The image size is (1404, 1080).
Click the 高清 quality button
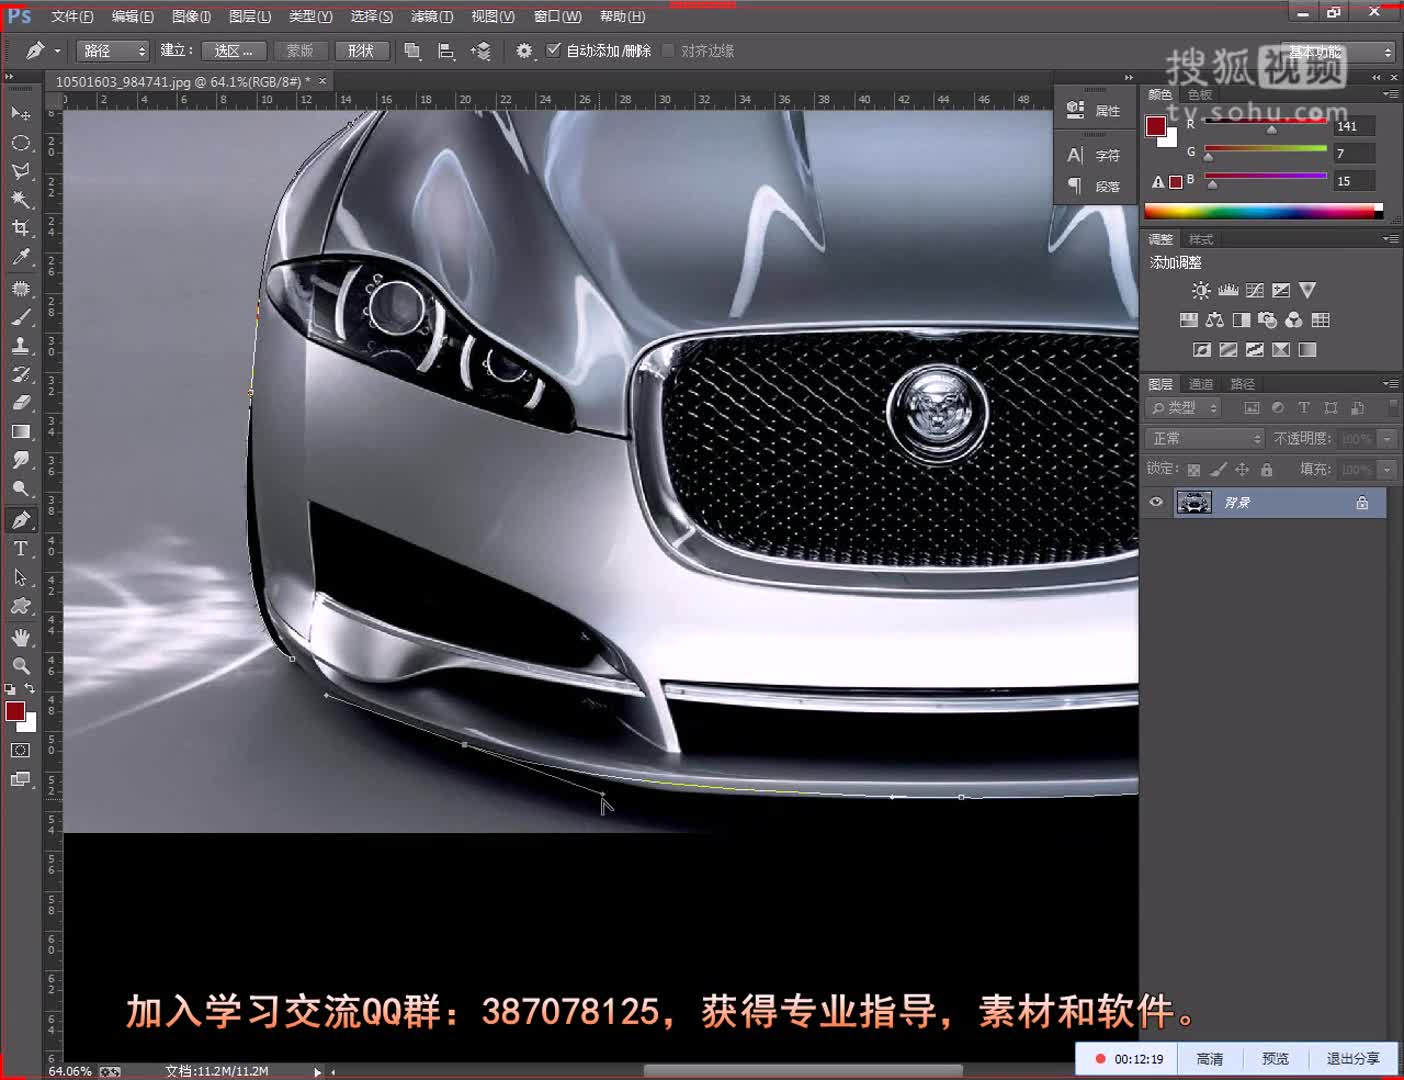click(x=1210, y=1059)
